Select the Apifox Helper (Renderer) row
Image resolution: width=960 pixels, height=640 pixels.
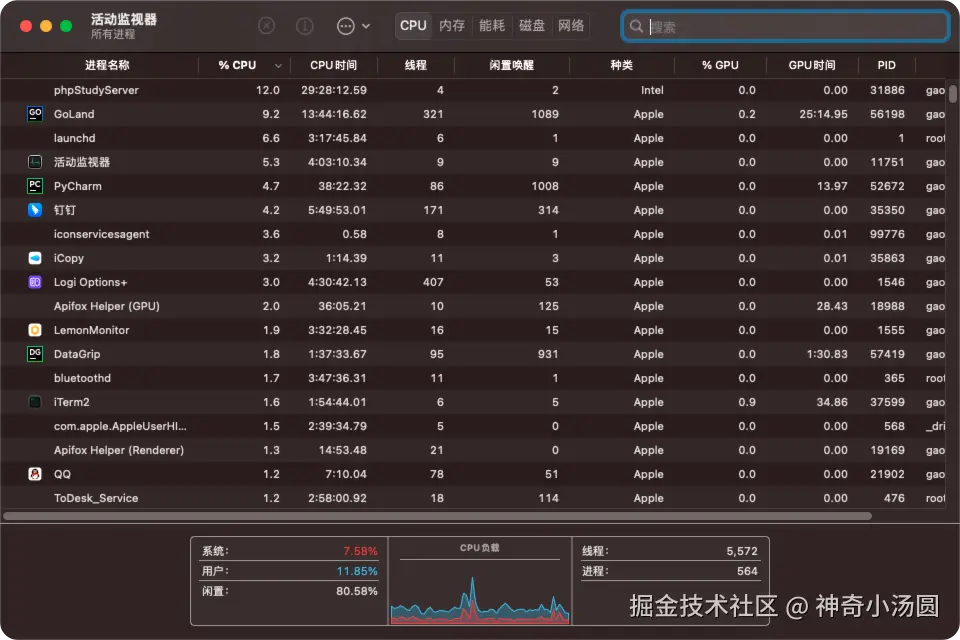(x=473, y=450)
